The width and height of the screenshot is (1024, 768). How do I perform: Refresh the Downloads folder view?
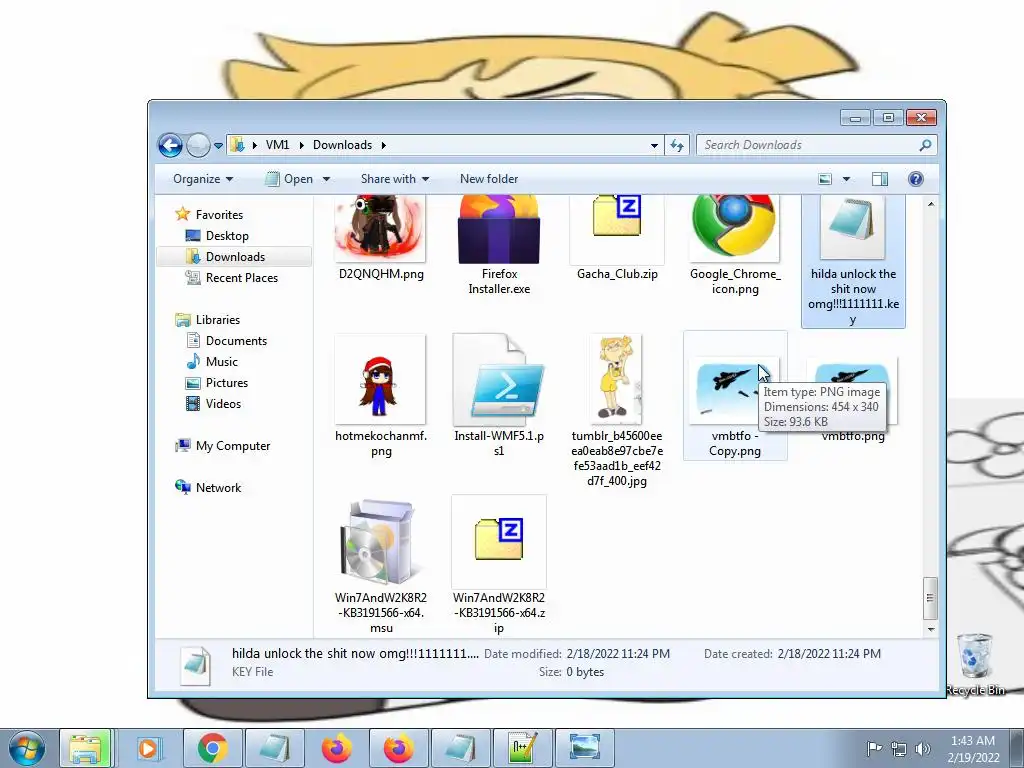677,145
